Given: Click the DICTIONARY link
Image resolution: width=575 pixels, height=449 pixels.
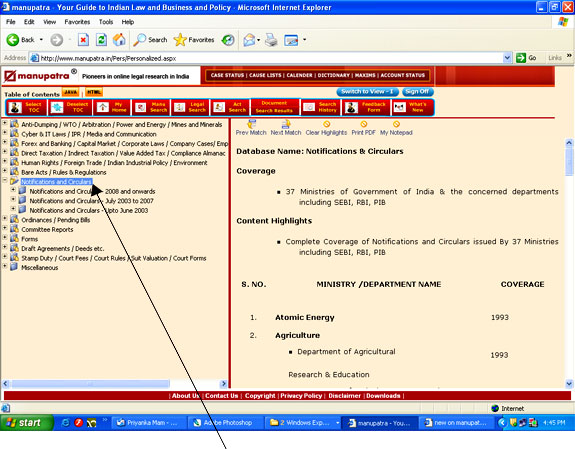Looking at the screenshot, I should point(333,75).
